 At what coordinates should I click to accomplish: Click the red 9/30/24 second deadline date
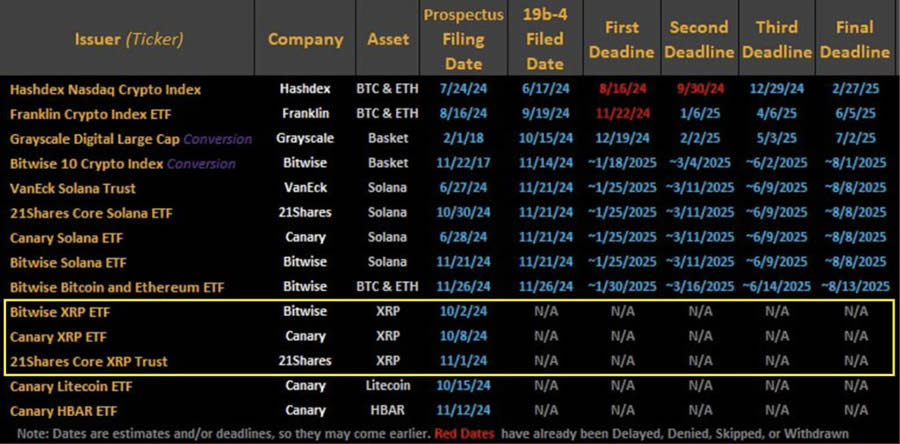pos(699,89)
